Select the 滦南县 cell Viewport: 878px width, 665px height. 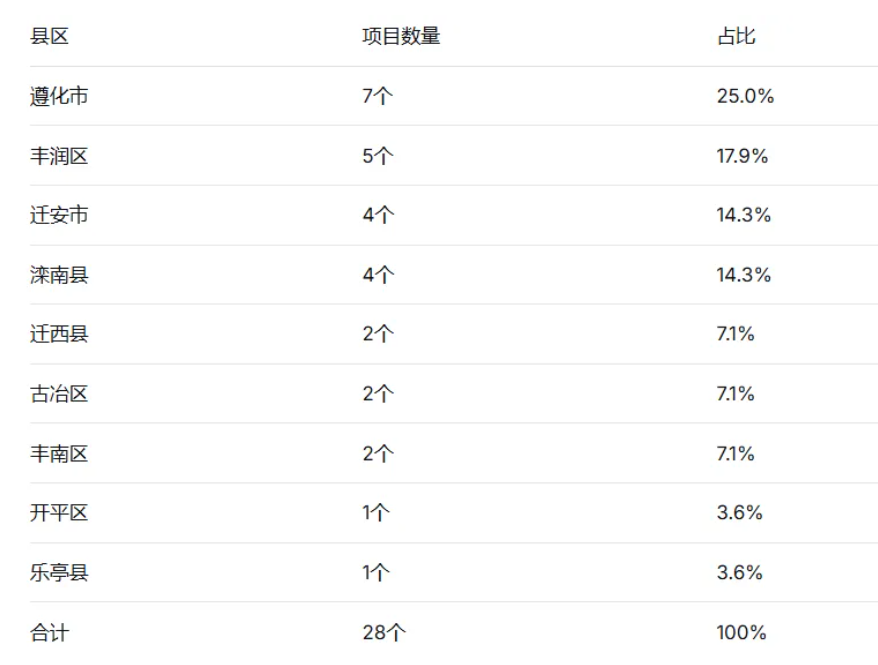pyautogui.click(x=59, y=275)
